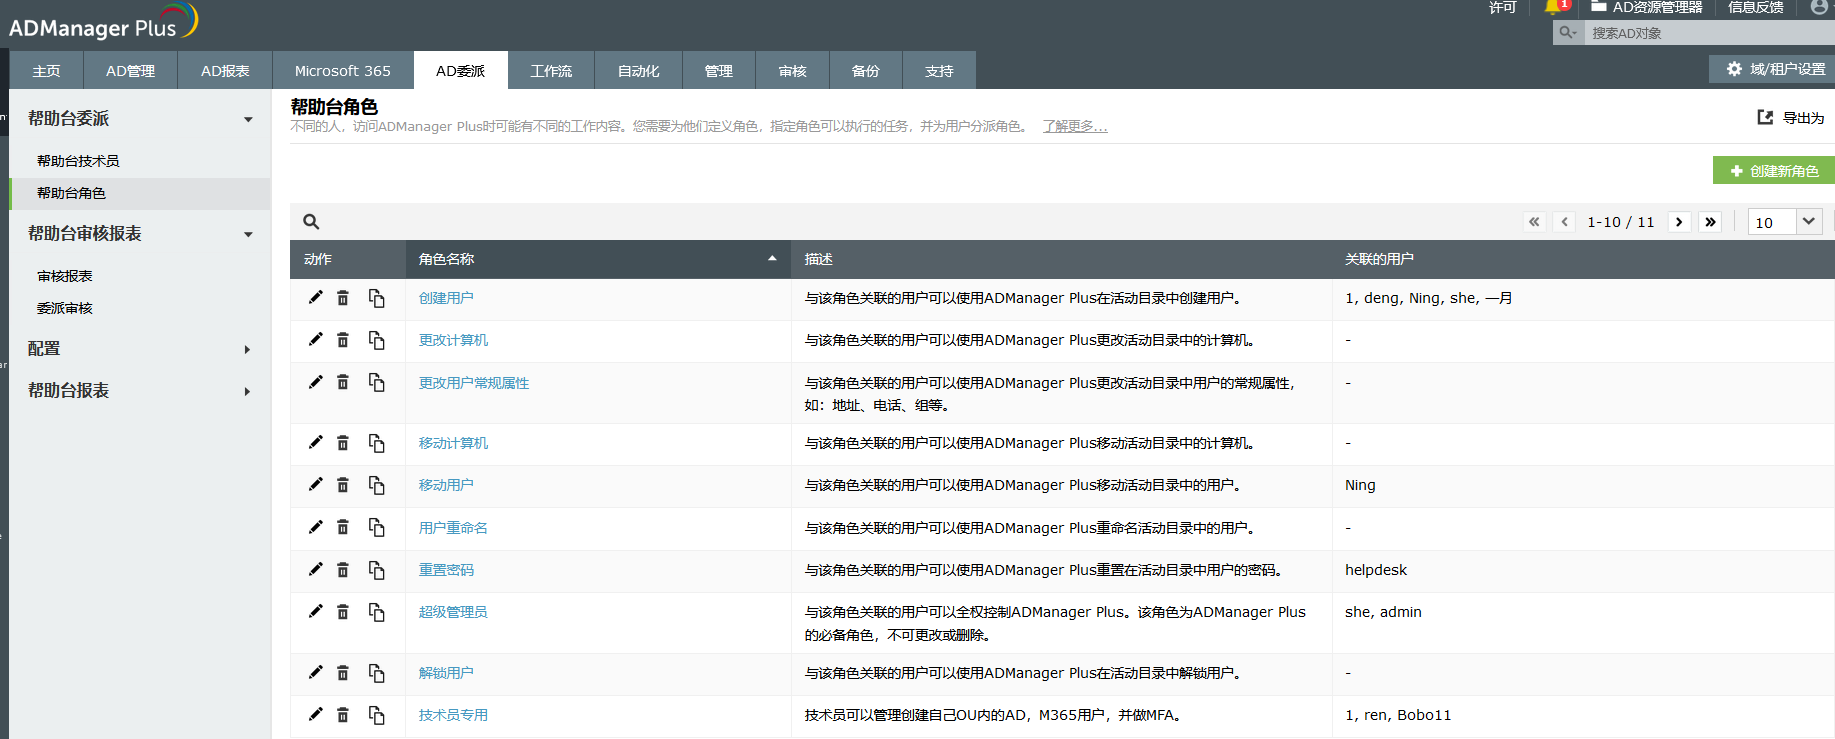Open the 了解更多 link

[x=1074, y=127]
